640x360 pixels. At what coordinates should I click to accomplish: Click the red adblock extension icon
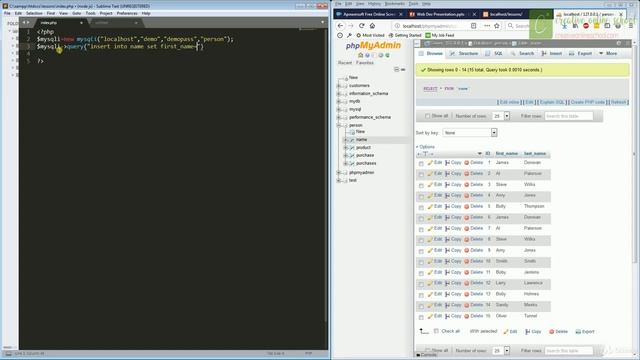(586, 26)
